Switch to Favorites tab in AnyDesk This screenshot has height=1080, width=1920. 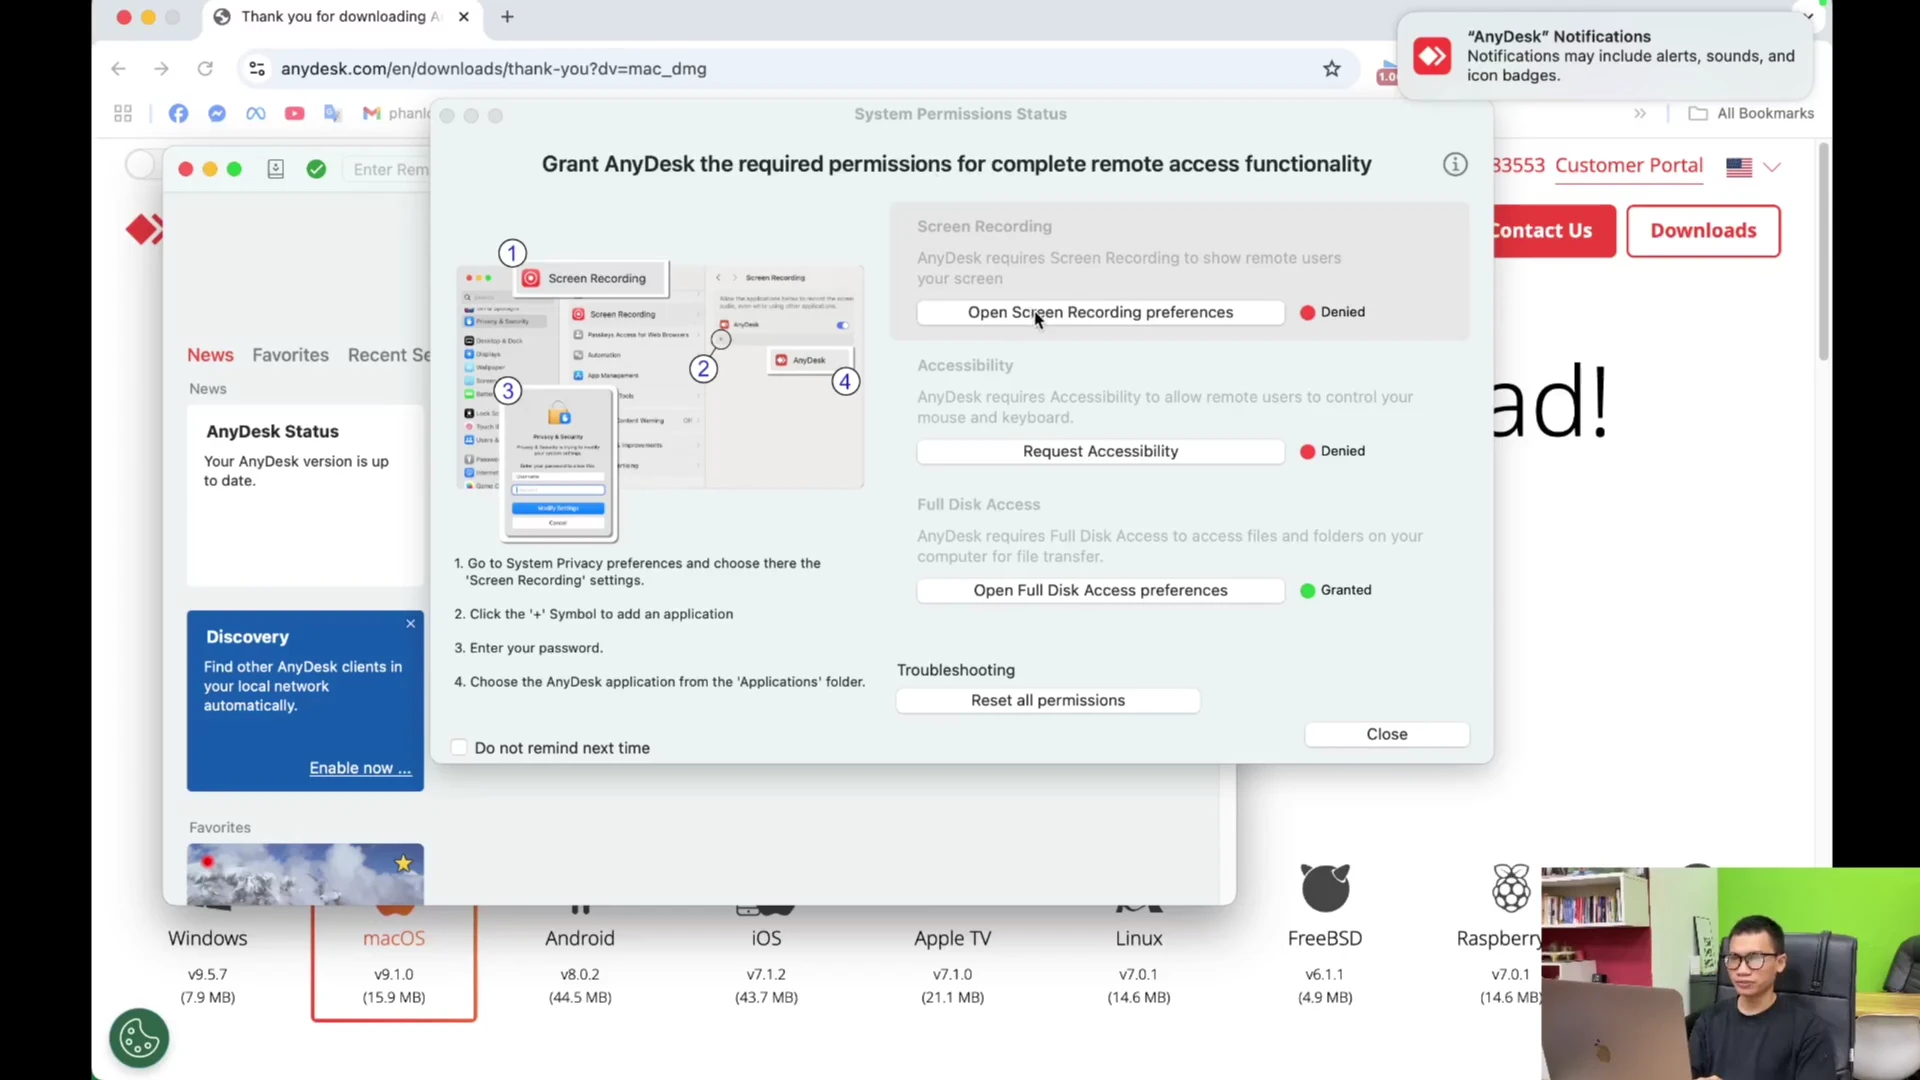pos(290,355)
